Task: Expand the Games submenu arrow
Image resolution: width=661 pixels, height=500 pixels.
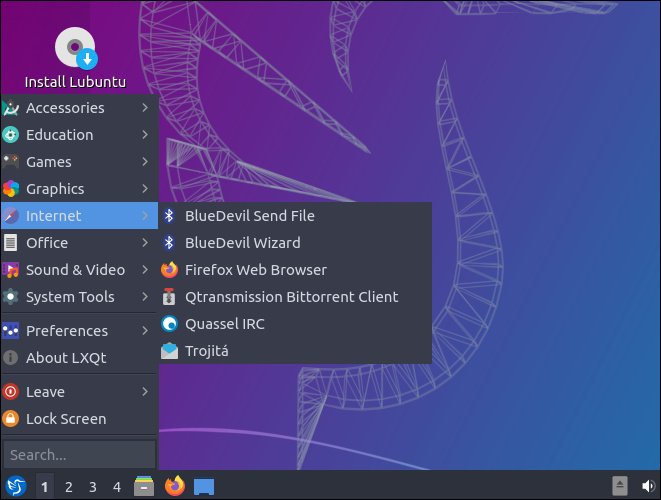Action: pos(145,162)
